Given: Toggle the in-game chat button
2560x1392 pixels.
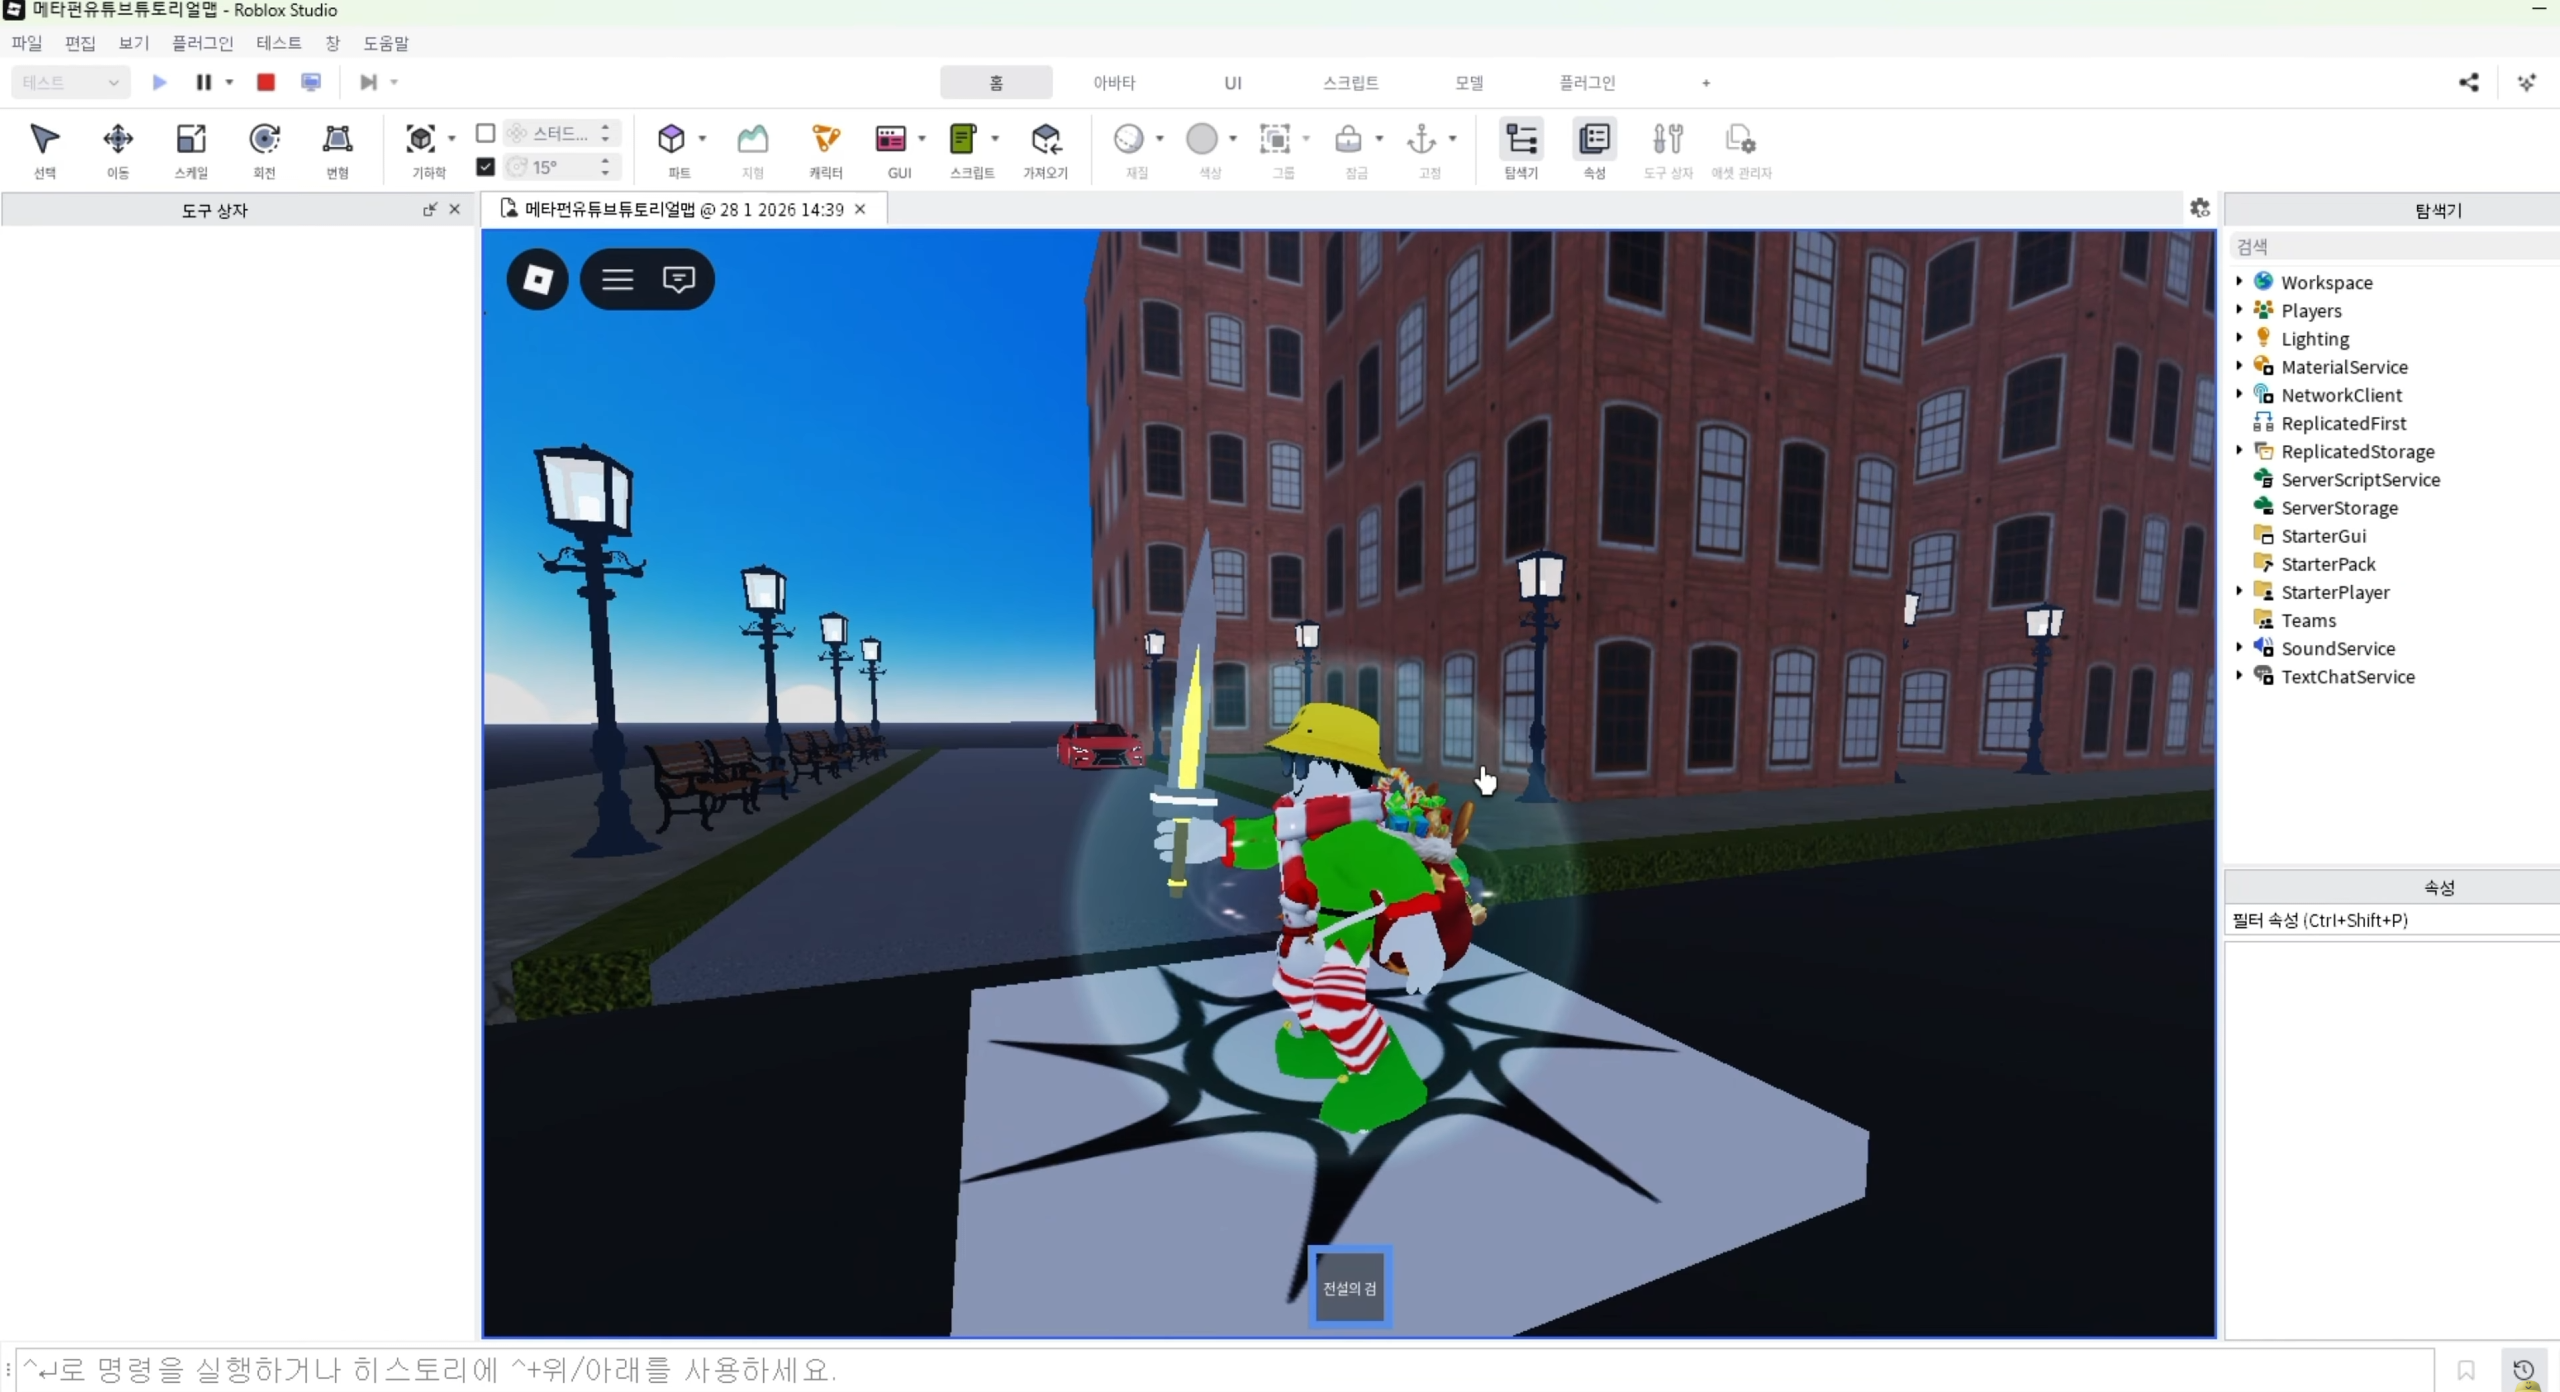Looking at the screenshot, I should [678, 279].
